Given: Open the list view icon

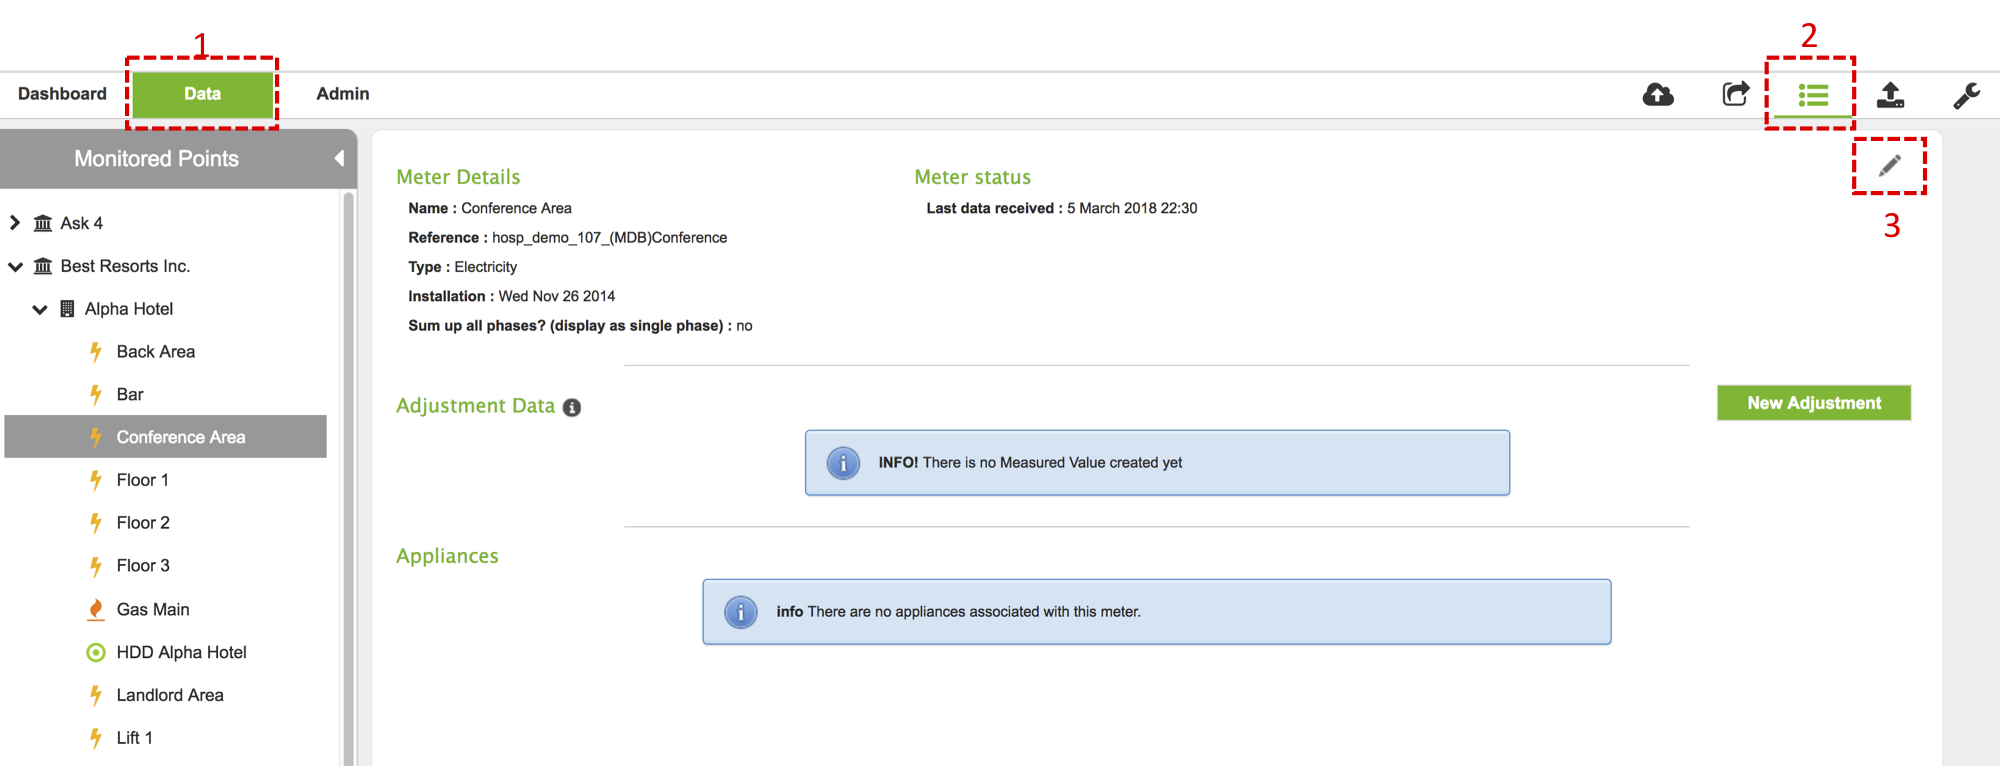Looking at the screenshot, I should pyautogui.click(x=1812, y=95).
